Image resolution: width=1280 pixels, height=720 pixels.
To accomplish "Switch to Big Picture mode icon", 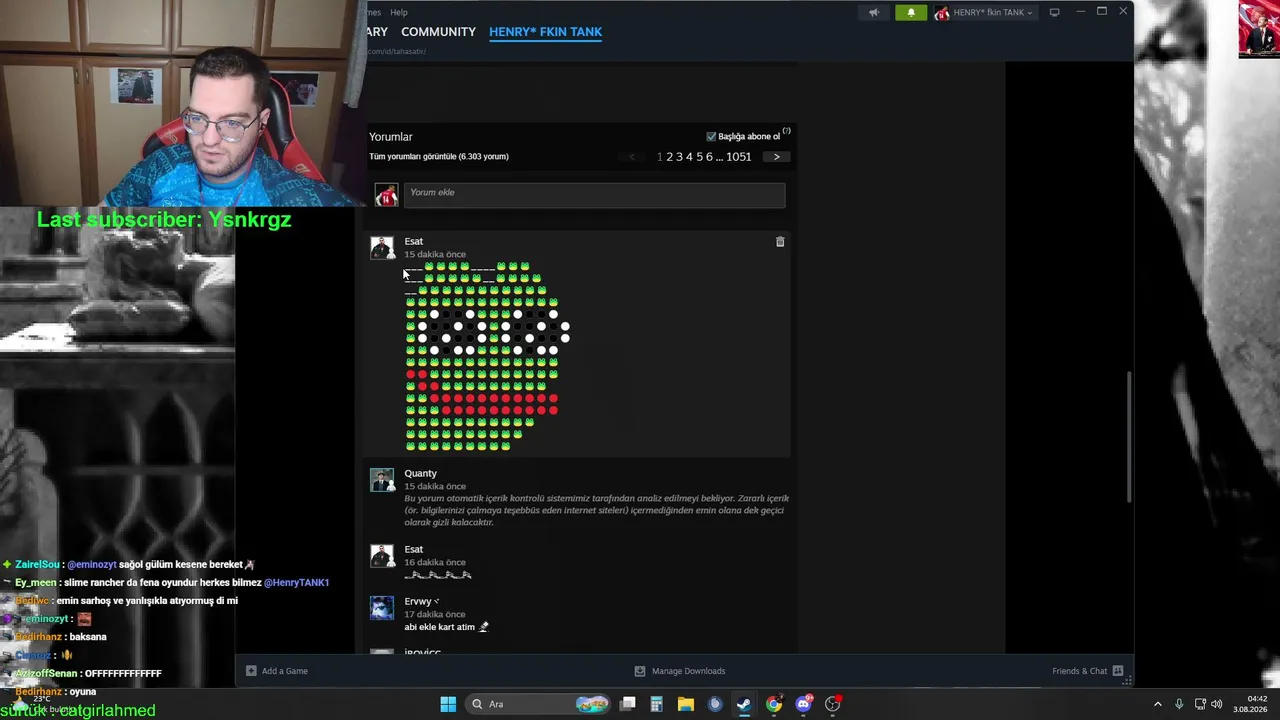I will point(1054,12).
